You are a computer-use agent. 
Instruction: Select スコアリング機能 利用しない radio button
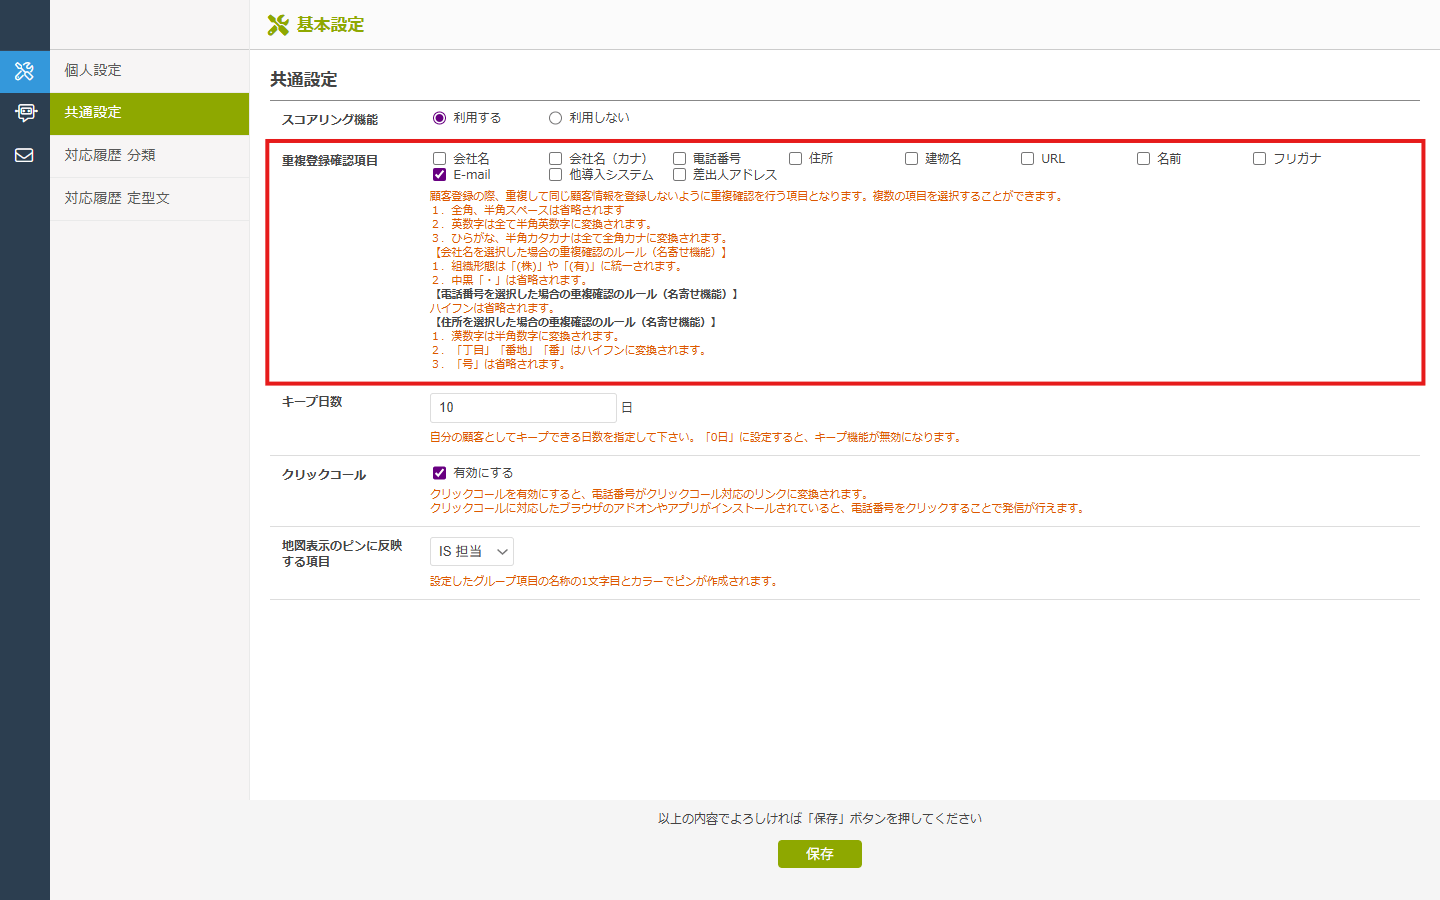555,118
